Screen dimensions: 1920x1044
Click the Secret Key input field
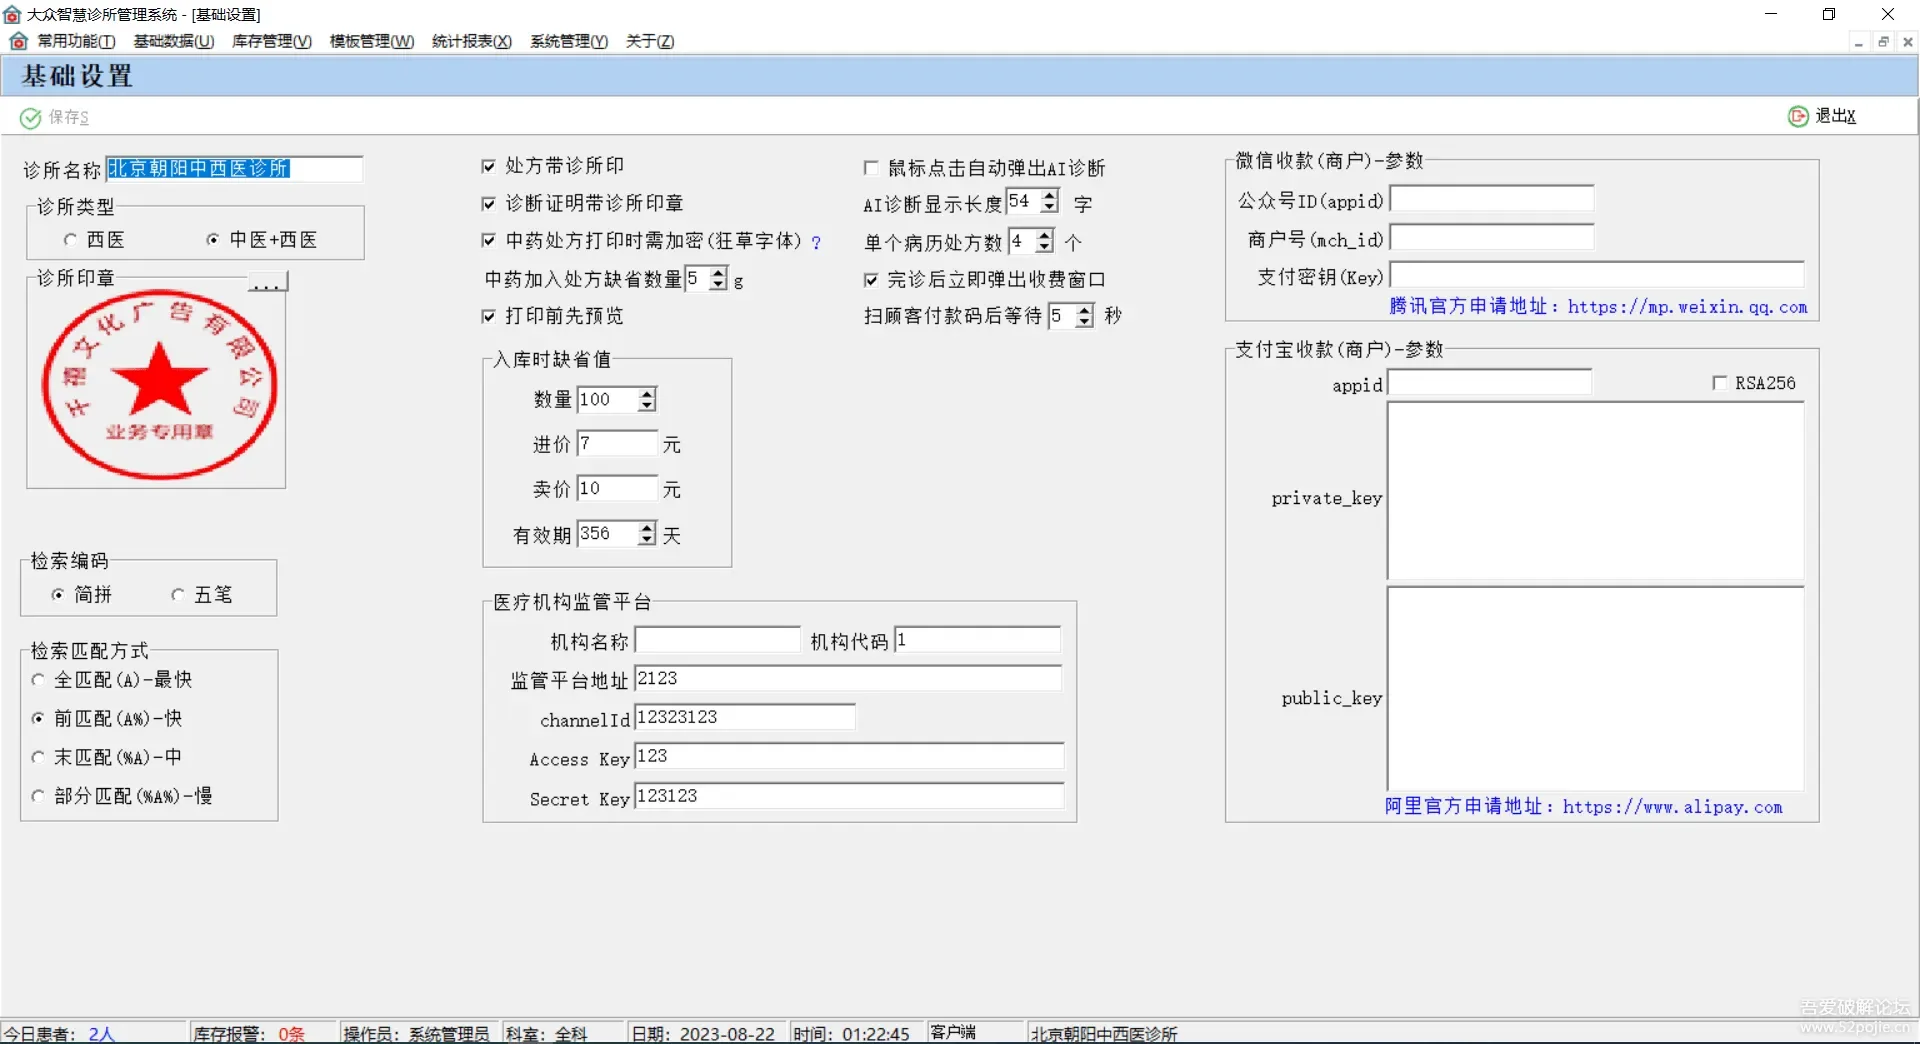(848, 797)
